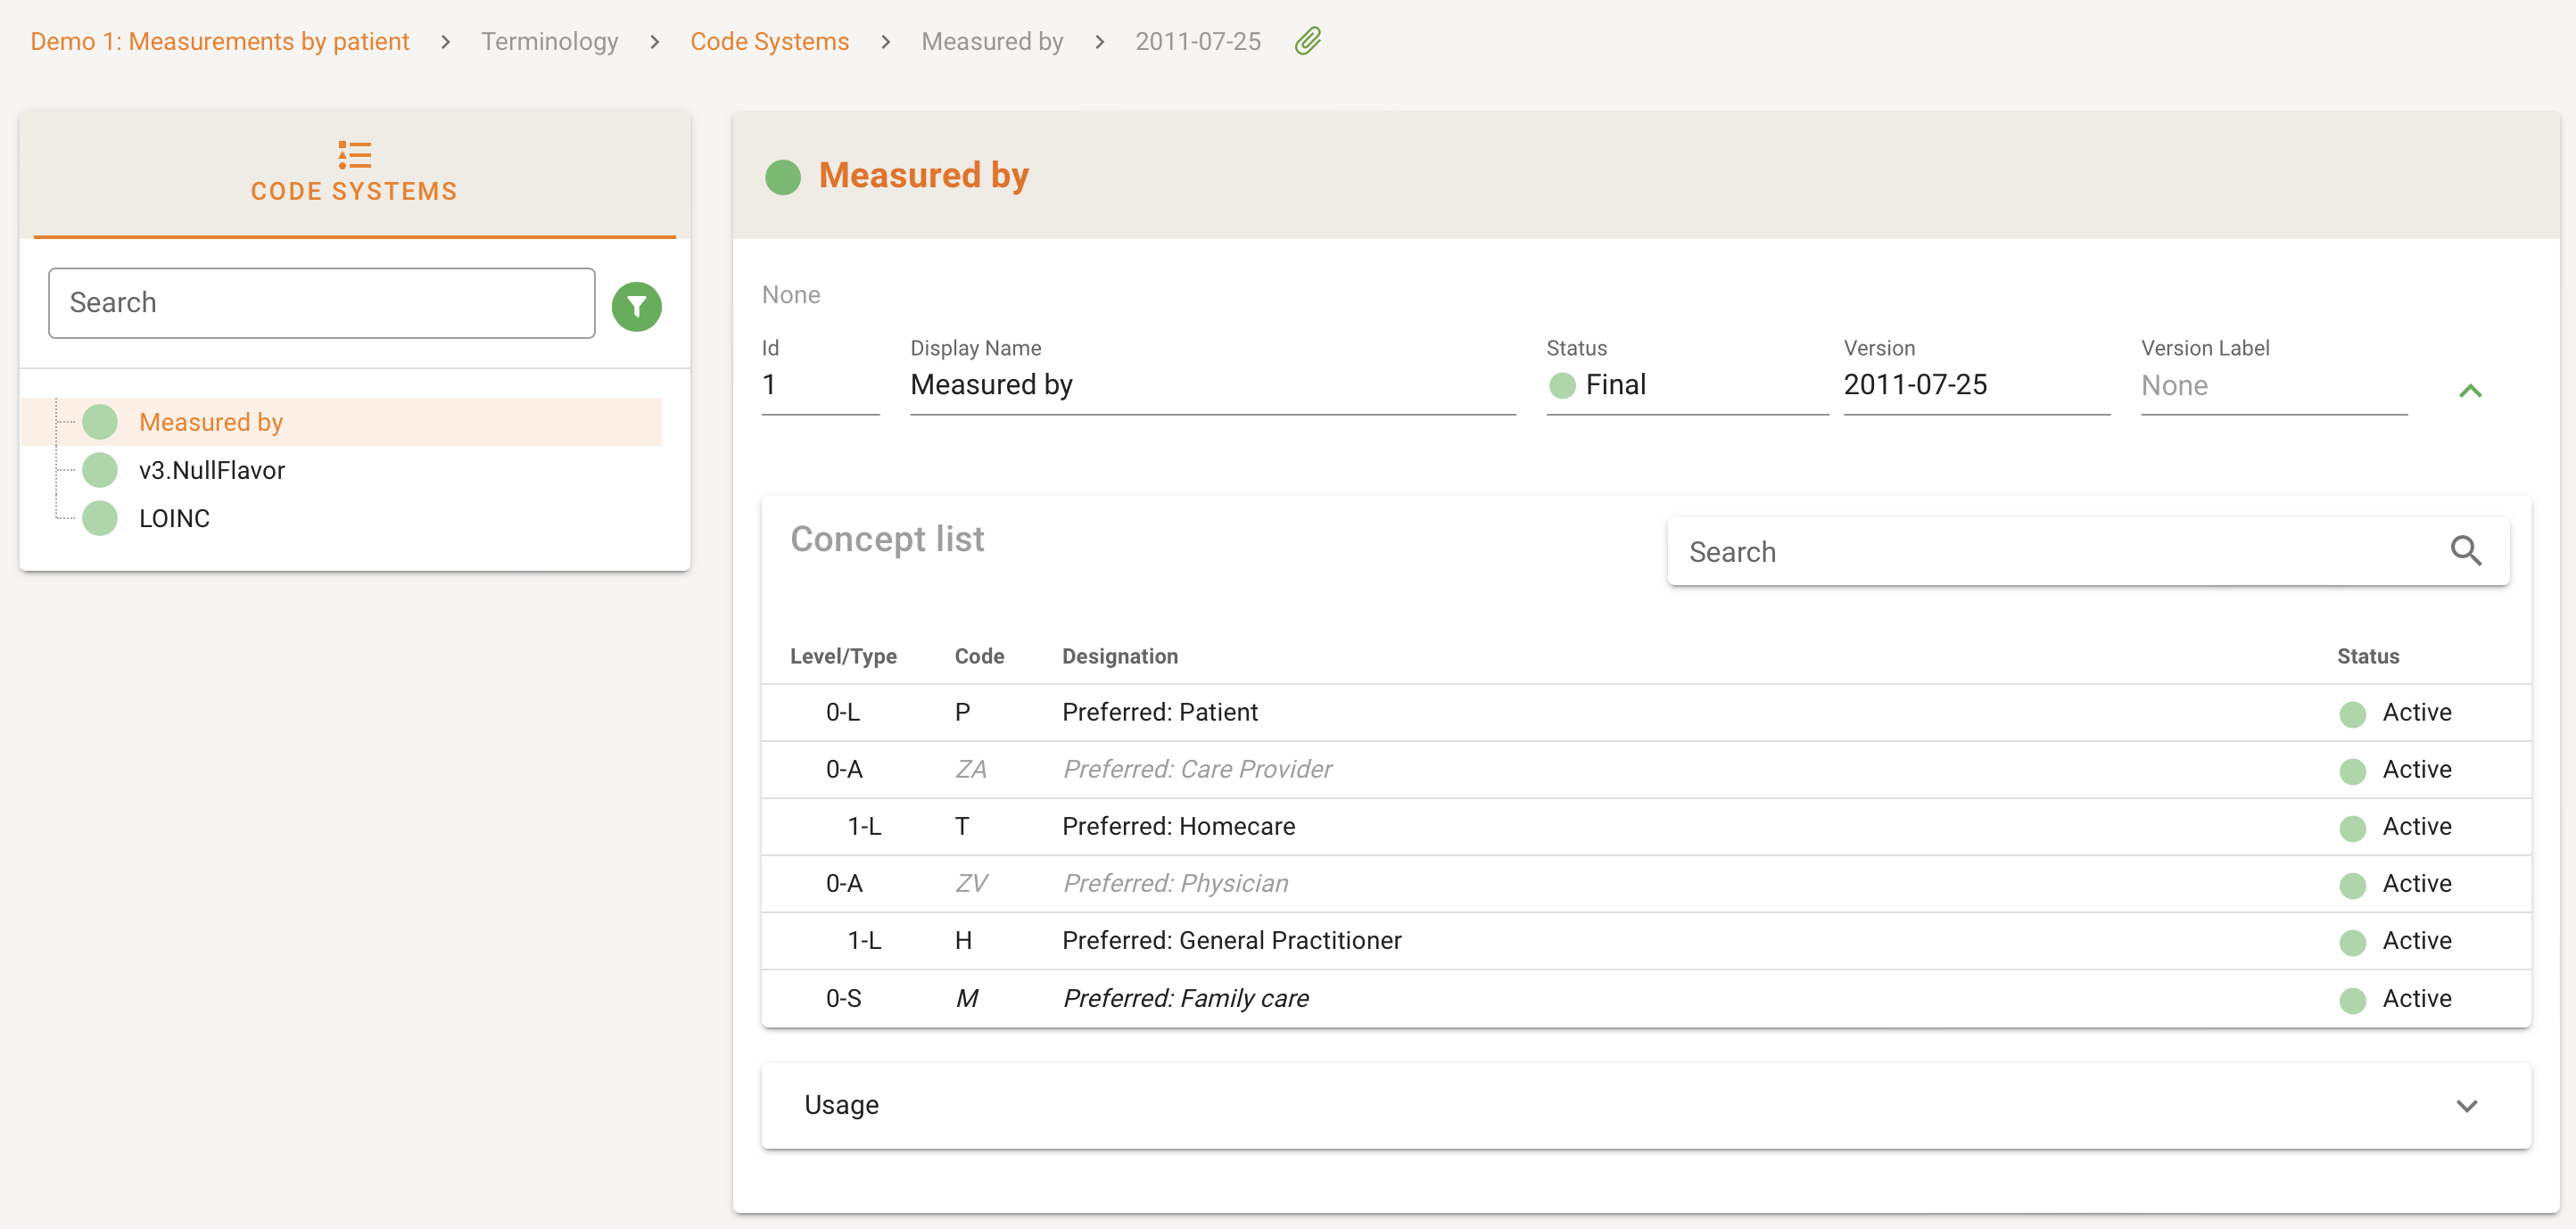Select LOINC in the code systems tree
Image resolution: width=2576 pixels, height=1229 pixels.
click(175, 518)
